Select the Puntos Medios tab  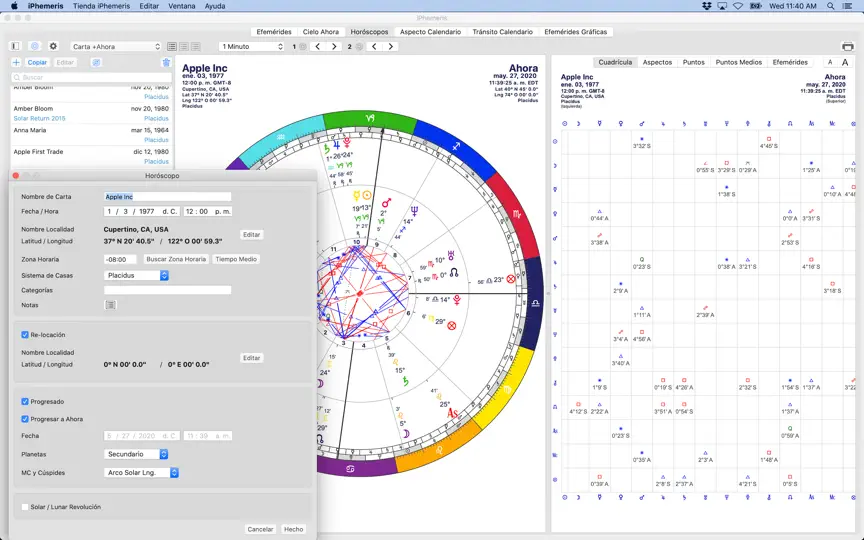(x=738, y=62)
